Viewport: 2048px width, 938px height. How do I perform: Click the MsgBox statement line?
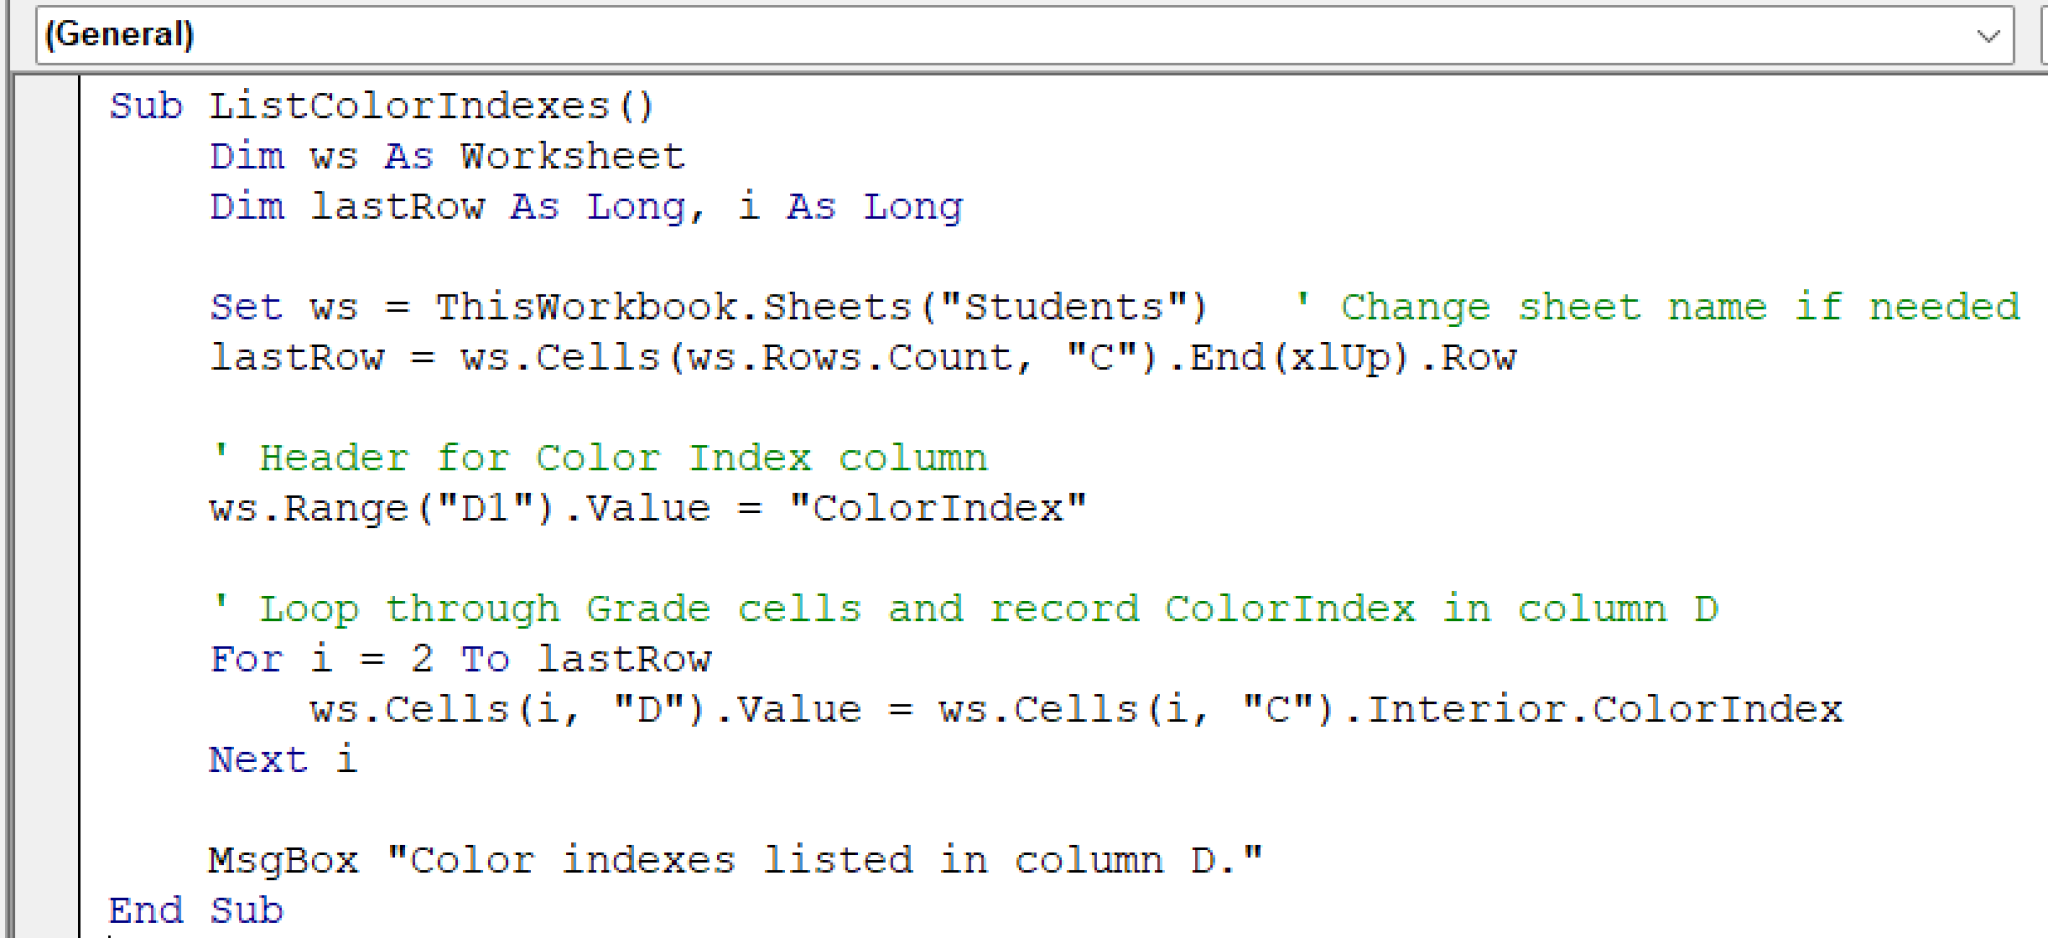[x=735, y=859]
